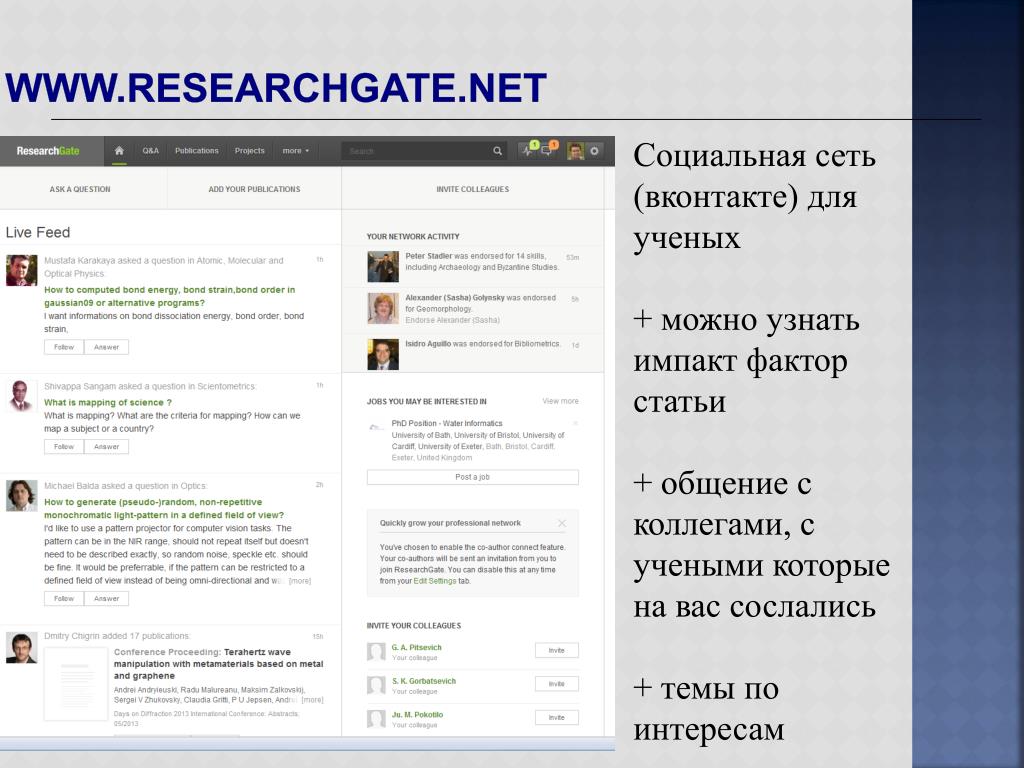Open Peter Stadler's photo in network activity
The height and width of the screenshot is (768, 1024).
click(x=383, y=267)
